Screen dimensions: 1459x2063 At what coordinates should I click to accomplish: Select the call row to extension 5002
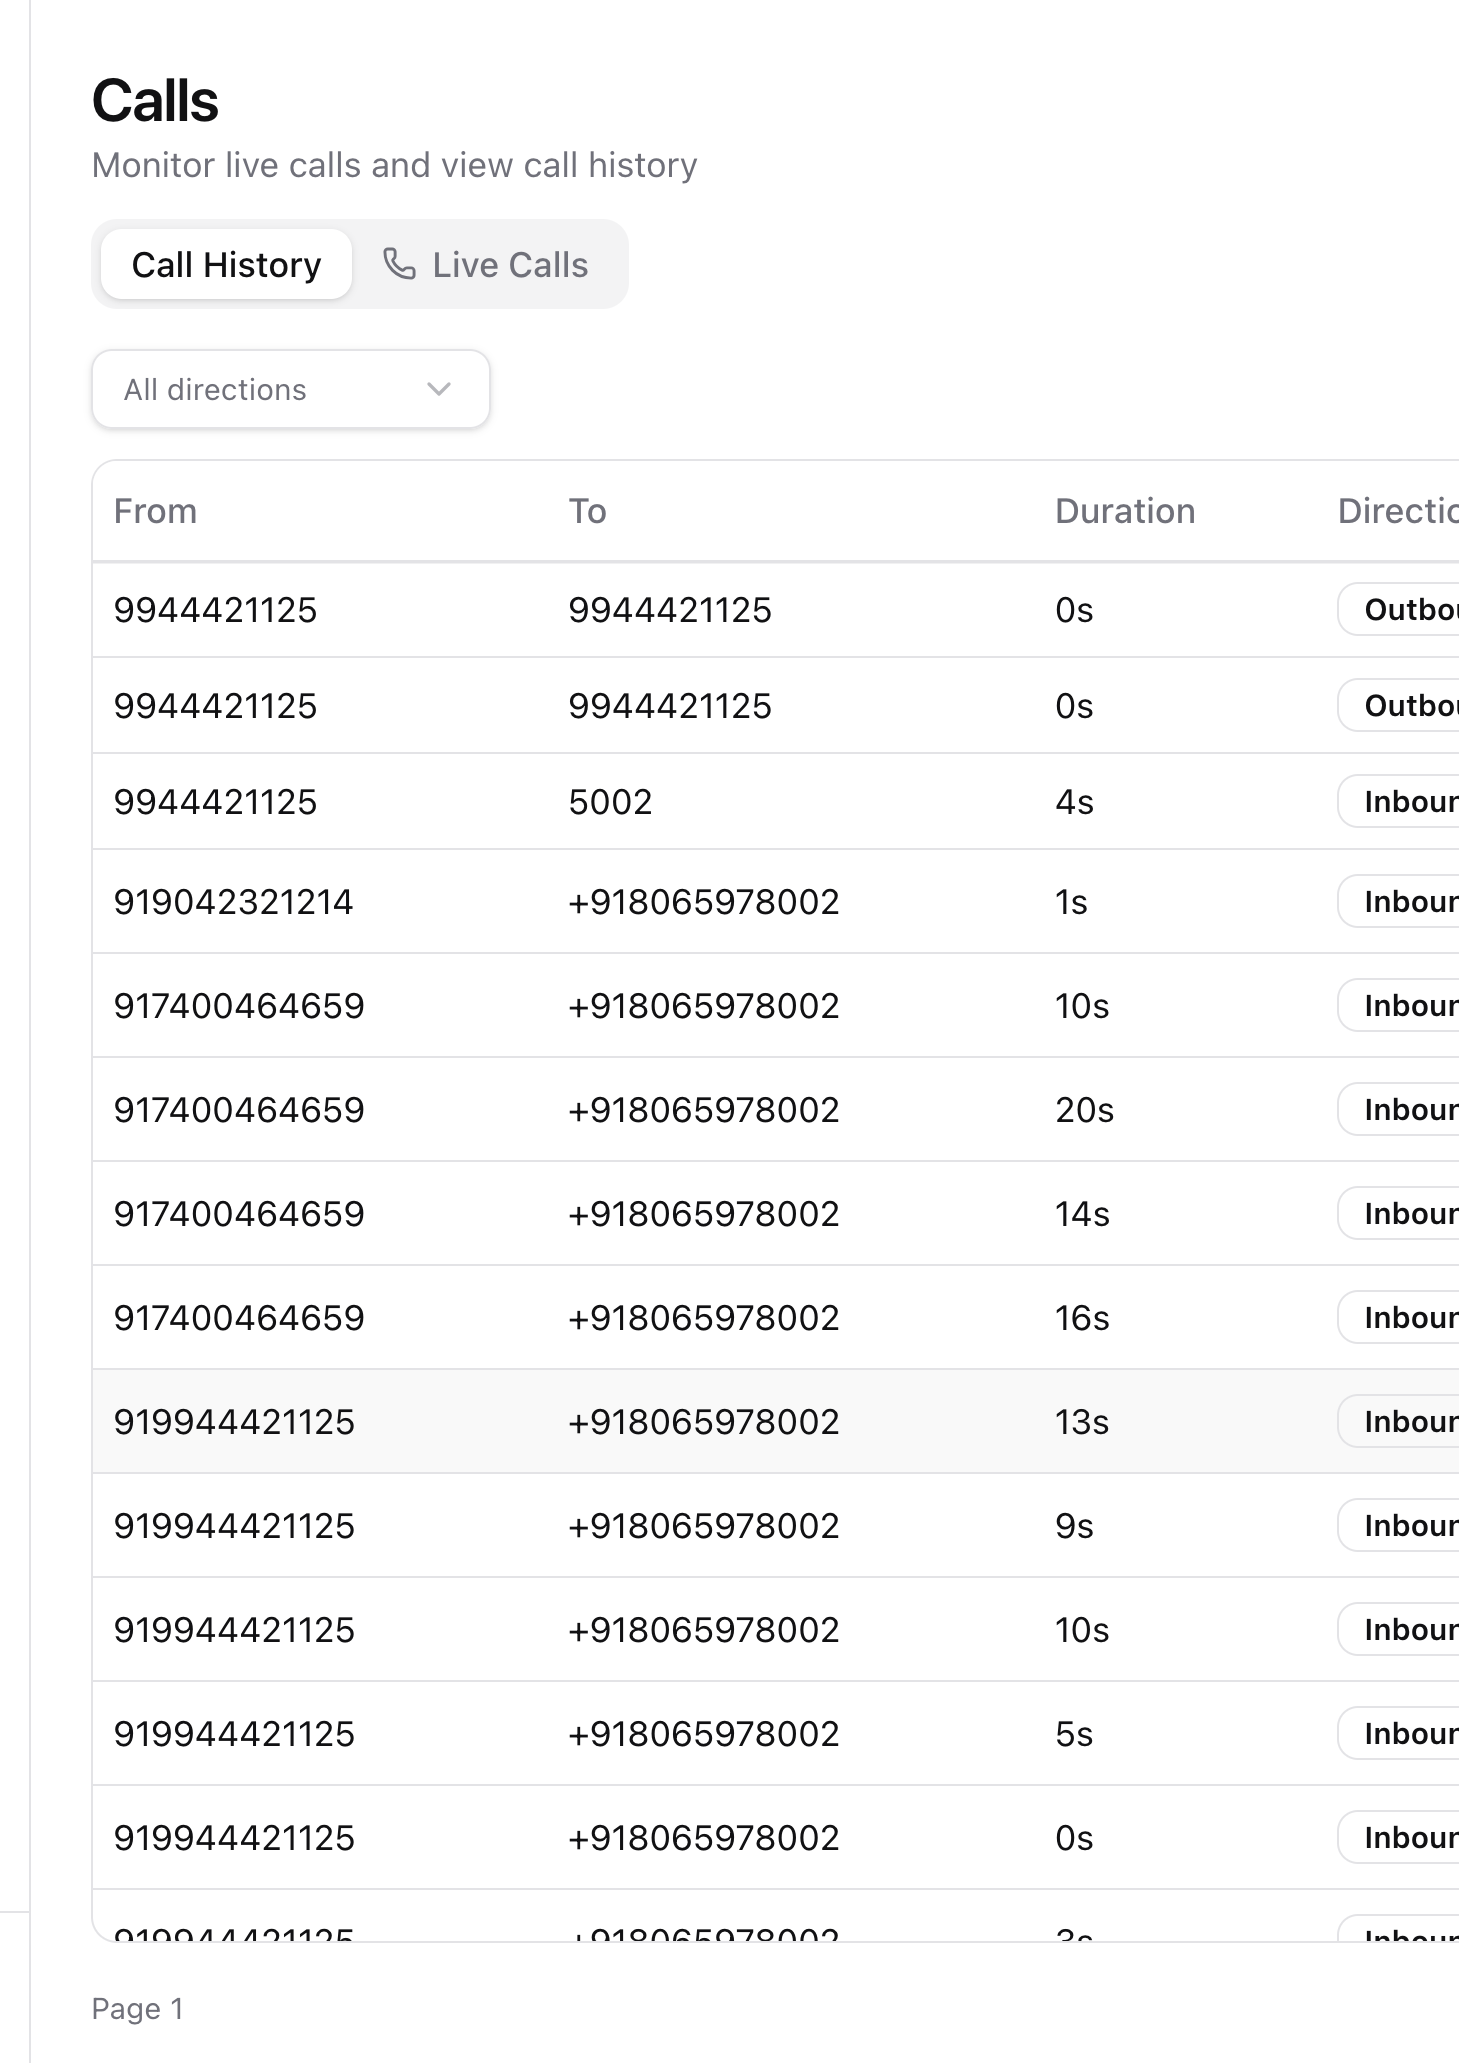(x=610, y=802)
